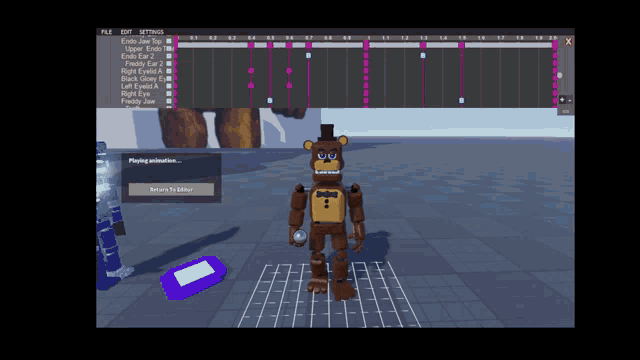Image resolution: width=640 pixels, height=360 pixels.
Task: Click the purple tablet device on floor
Action: point(193,278)
